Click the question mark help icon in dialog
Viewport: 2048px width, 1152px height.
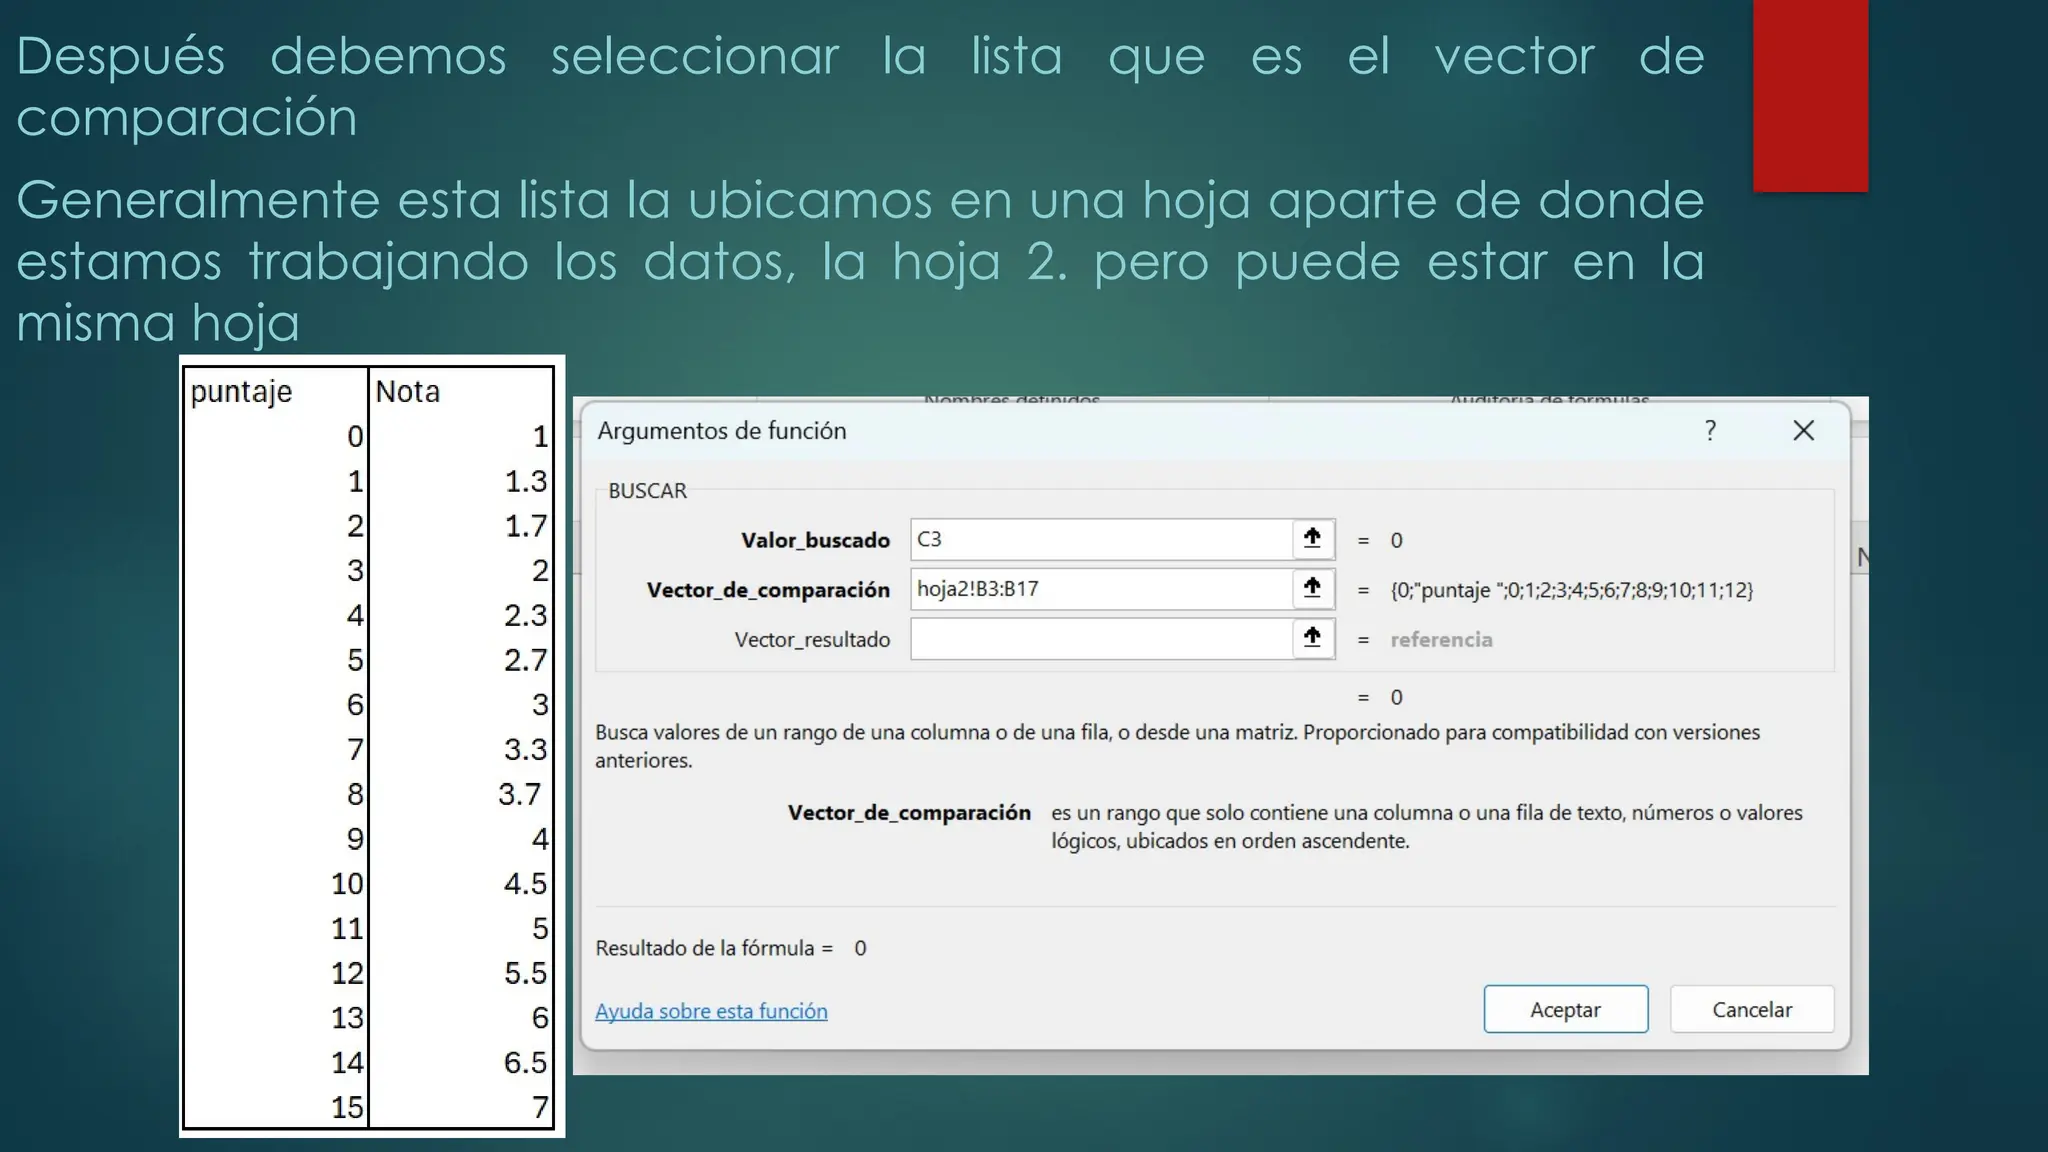(1711, 431)
